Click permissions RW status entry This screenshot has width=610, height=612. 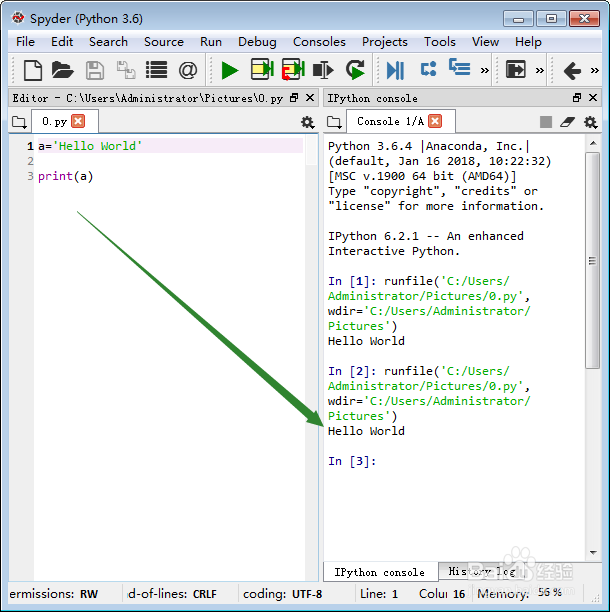(x=53, y=594)
